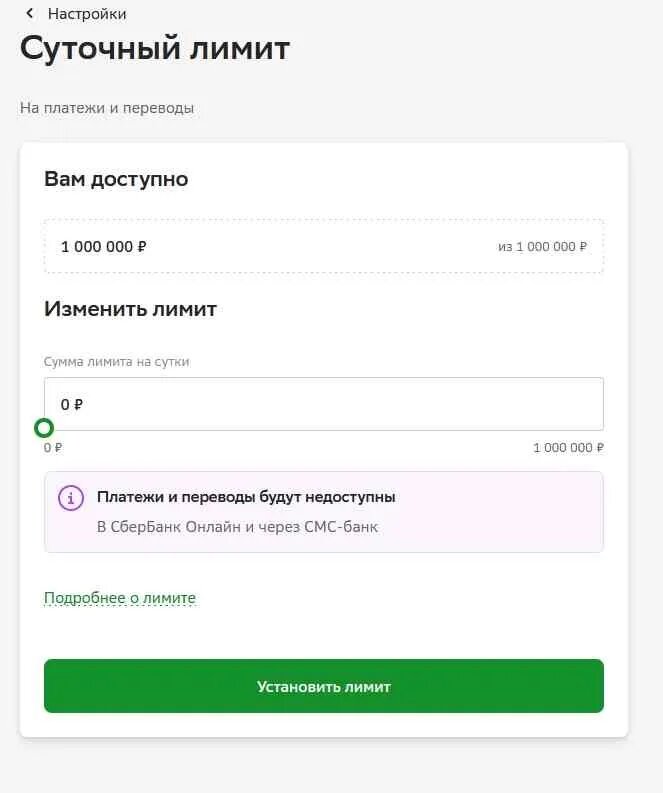Select the available amount 1 000 000 ₽
The height and width of the screenshot is (793, 663).
click(x=104, y=247)
